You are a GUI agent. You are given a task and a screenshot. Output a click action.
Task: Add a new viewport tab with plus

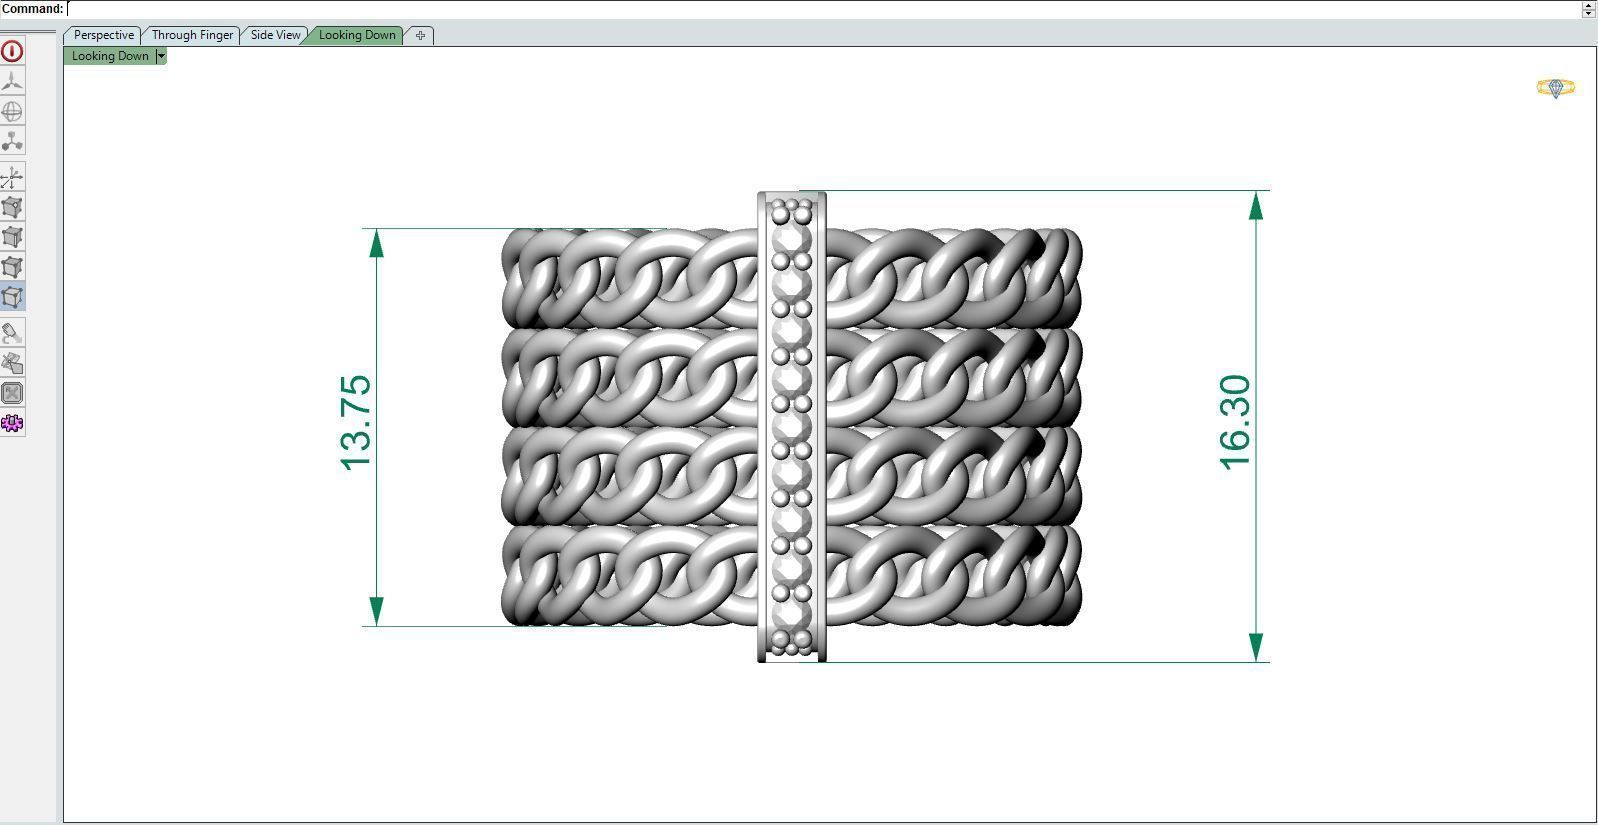pos(420,35)
